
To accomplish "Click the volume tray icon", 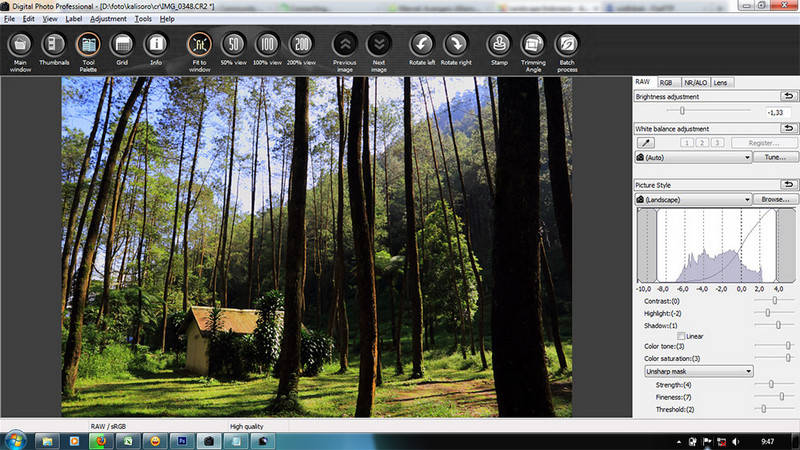I will (735, 442).
